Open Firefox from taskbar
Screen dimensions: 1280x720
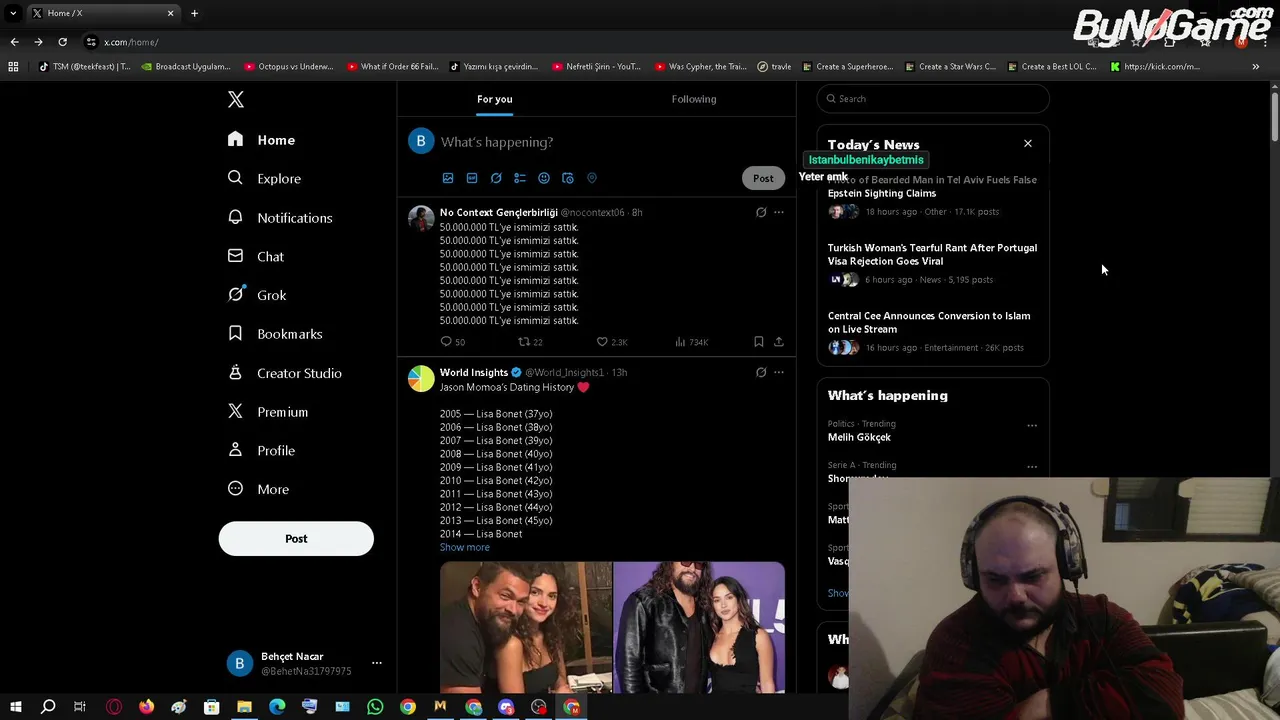pos(146,707)
